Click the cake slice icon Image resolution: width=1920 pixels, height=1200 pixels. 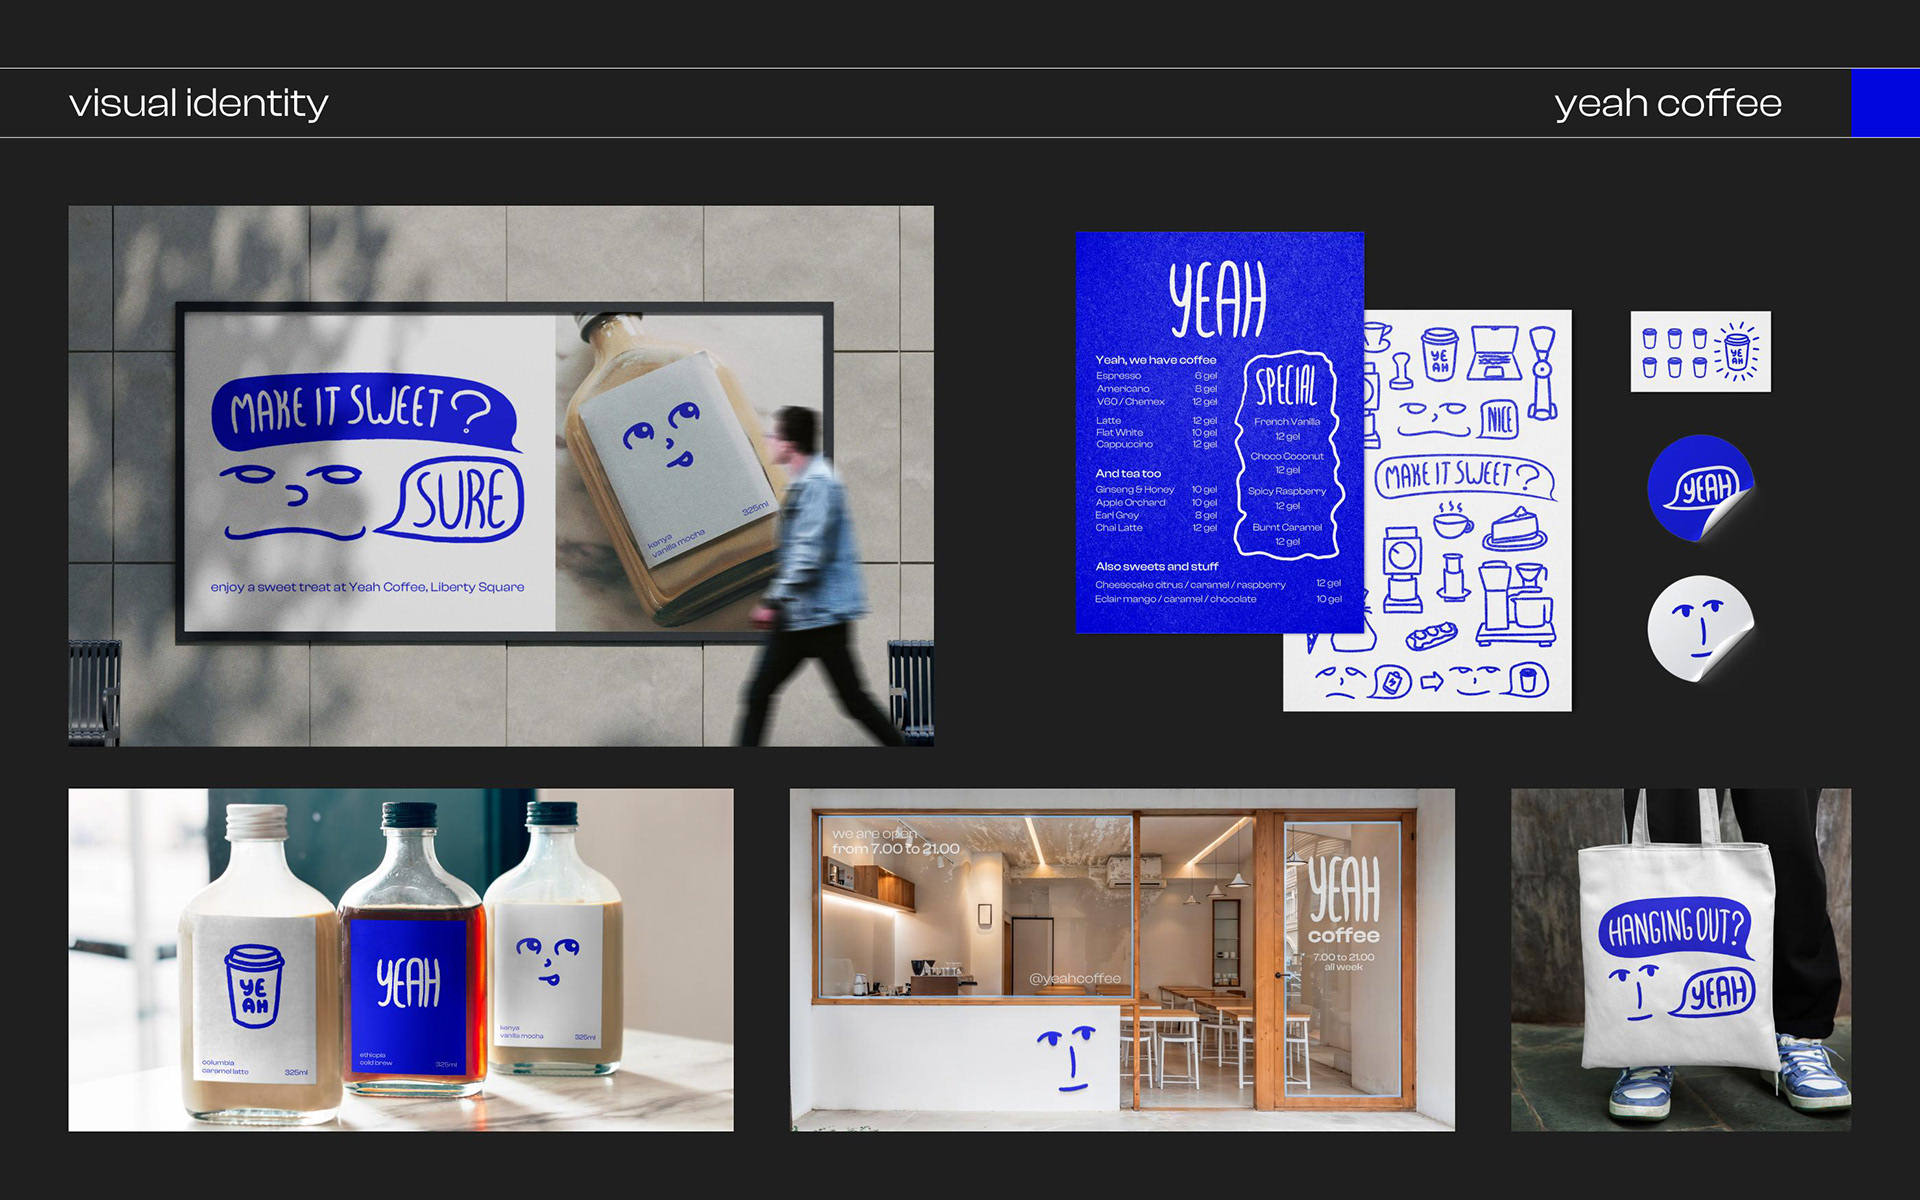1518,529
